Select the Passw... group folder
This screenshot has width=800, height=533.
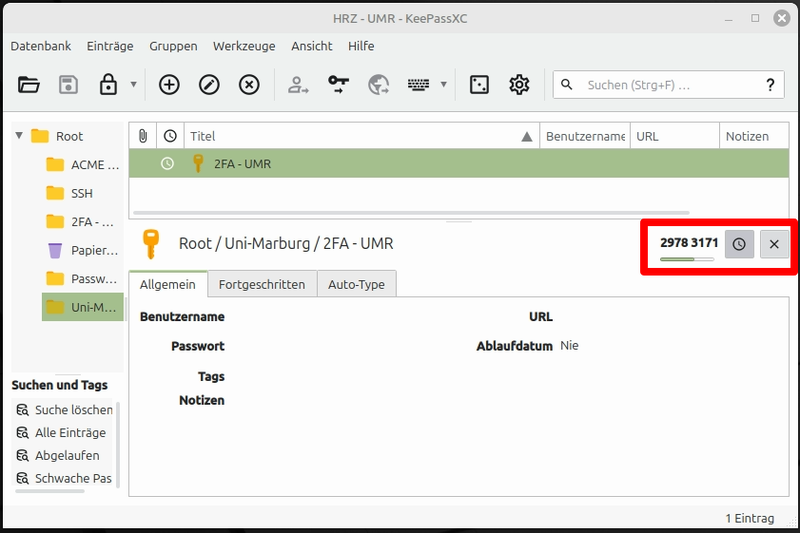coord(83,279)
